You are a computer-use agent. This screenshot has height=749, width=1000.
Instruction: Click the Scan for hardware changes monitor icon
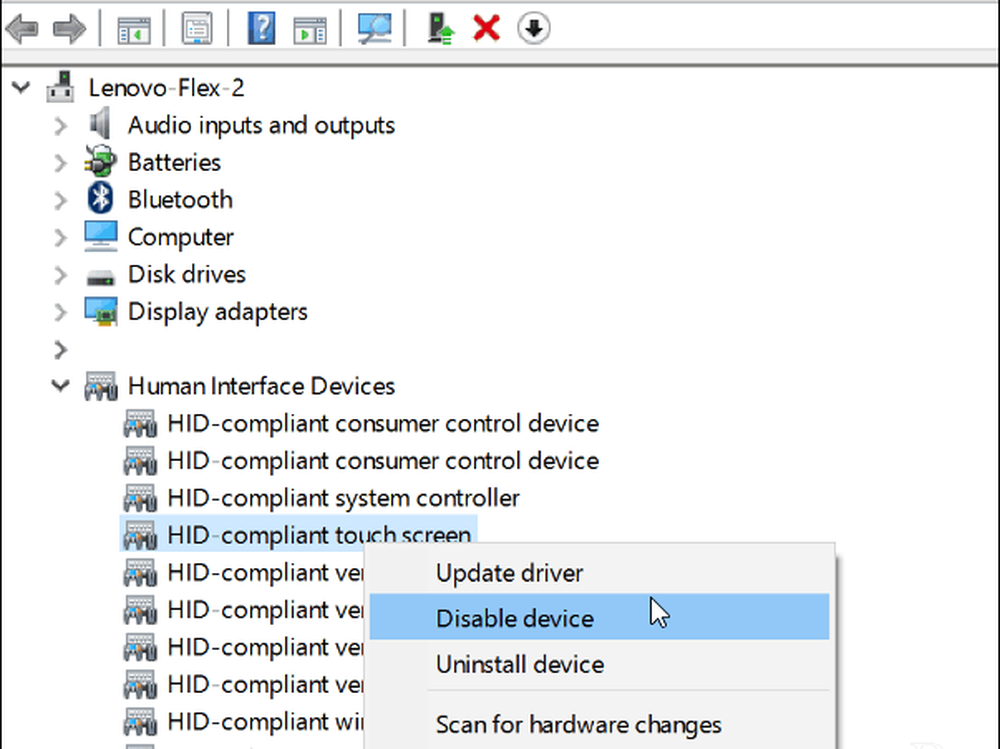pyautogui.click(x=375, y=28)
